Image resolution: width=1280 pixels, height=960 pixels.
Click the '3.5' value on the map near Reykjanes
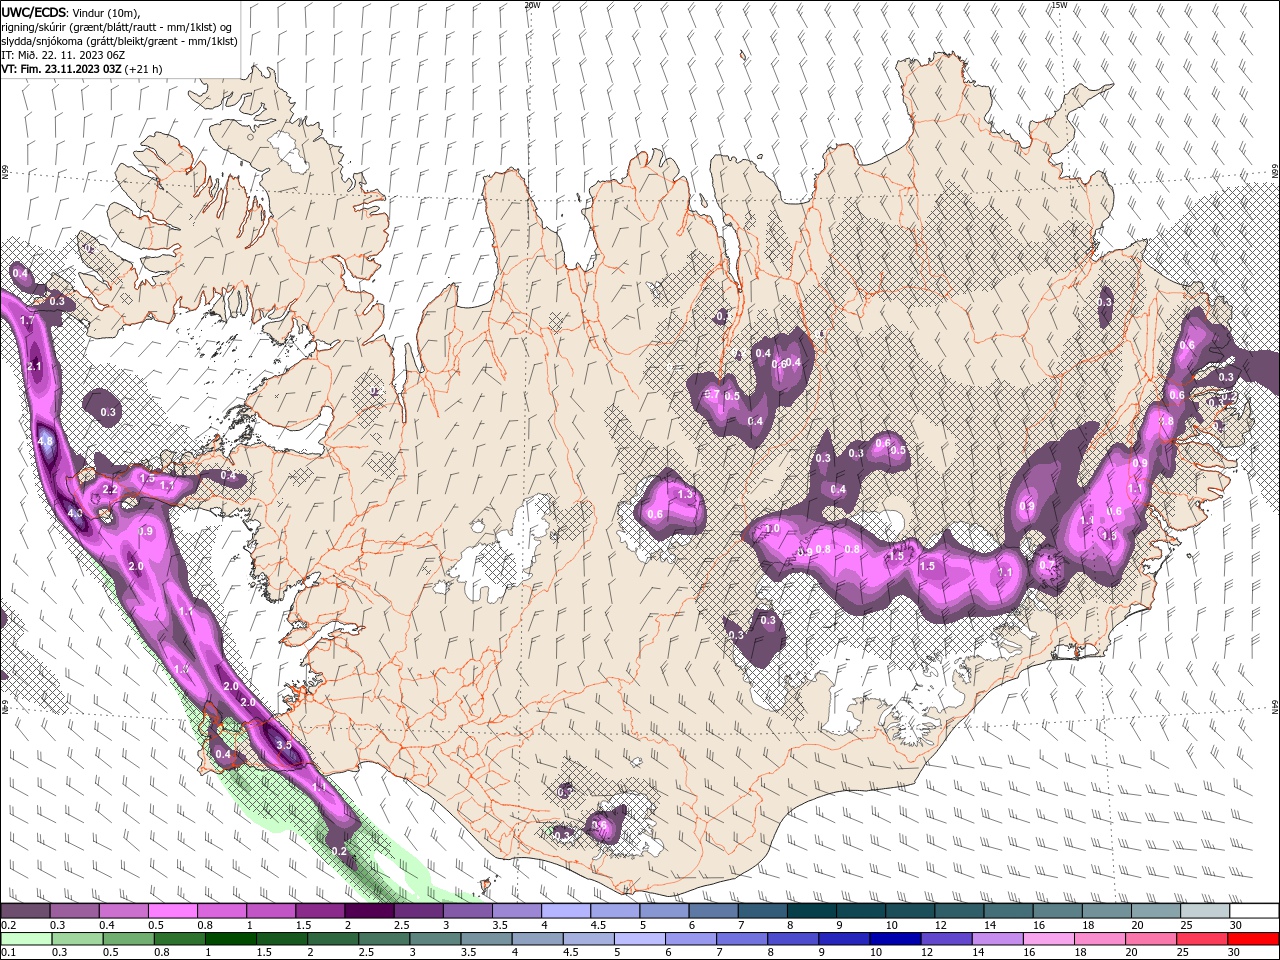(x=283, y=745)
